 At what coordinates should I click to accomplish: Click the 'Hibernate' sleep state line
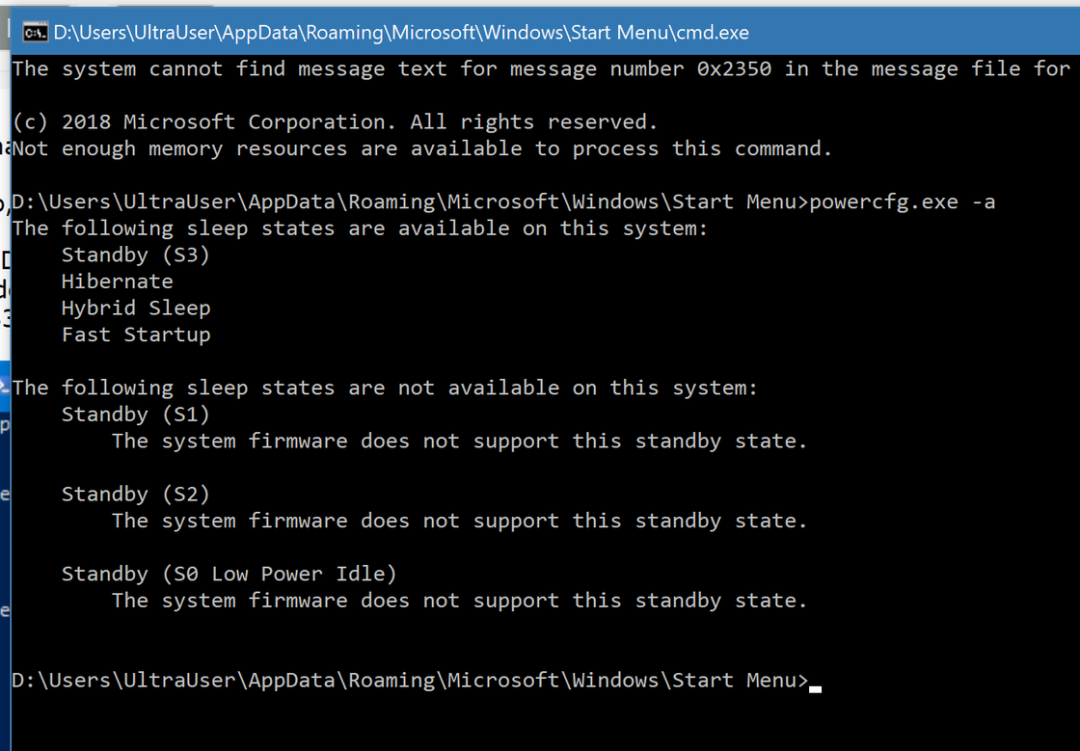coord(117,282)
